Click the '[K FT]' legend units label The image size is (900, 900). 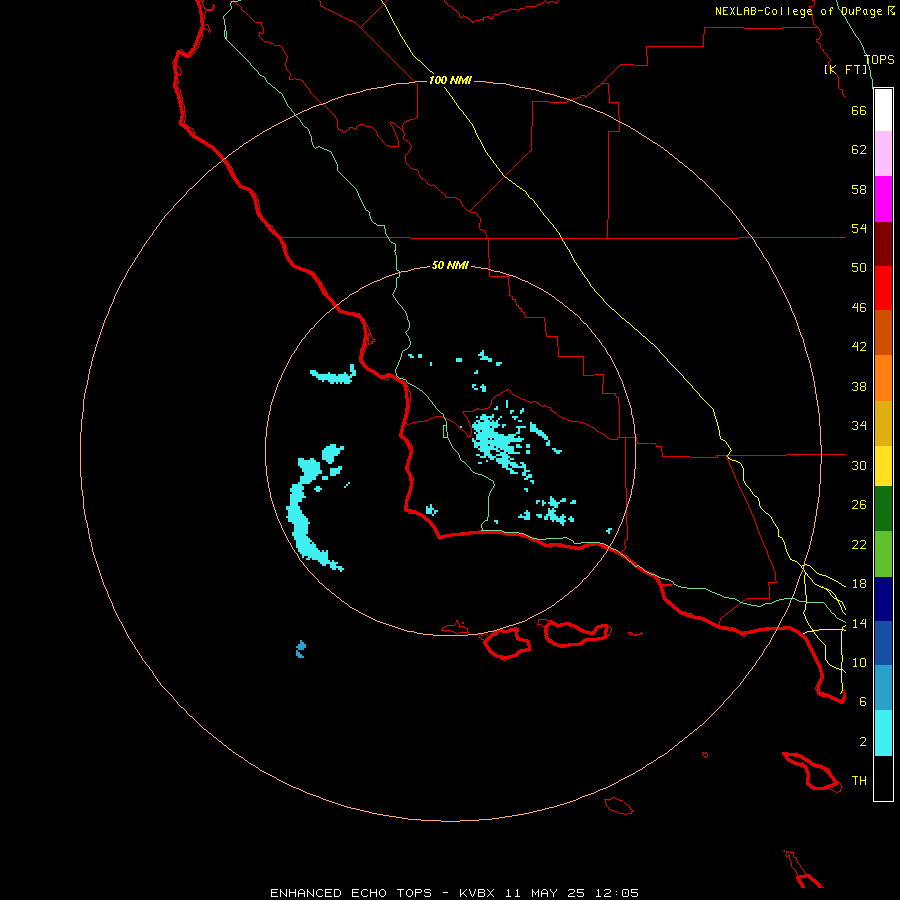pos(845,69)
